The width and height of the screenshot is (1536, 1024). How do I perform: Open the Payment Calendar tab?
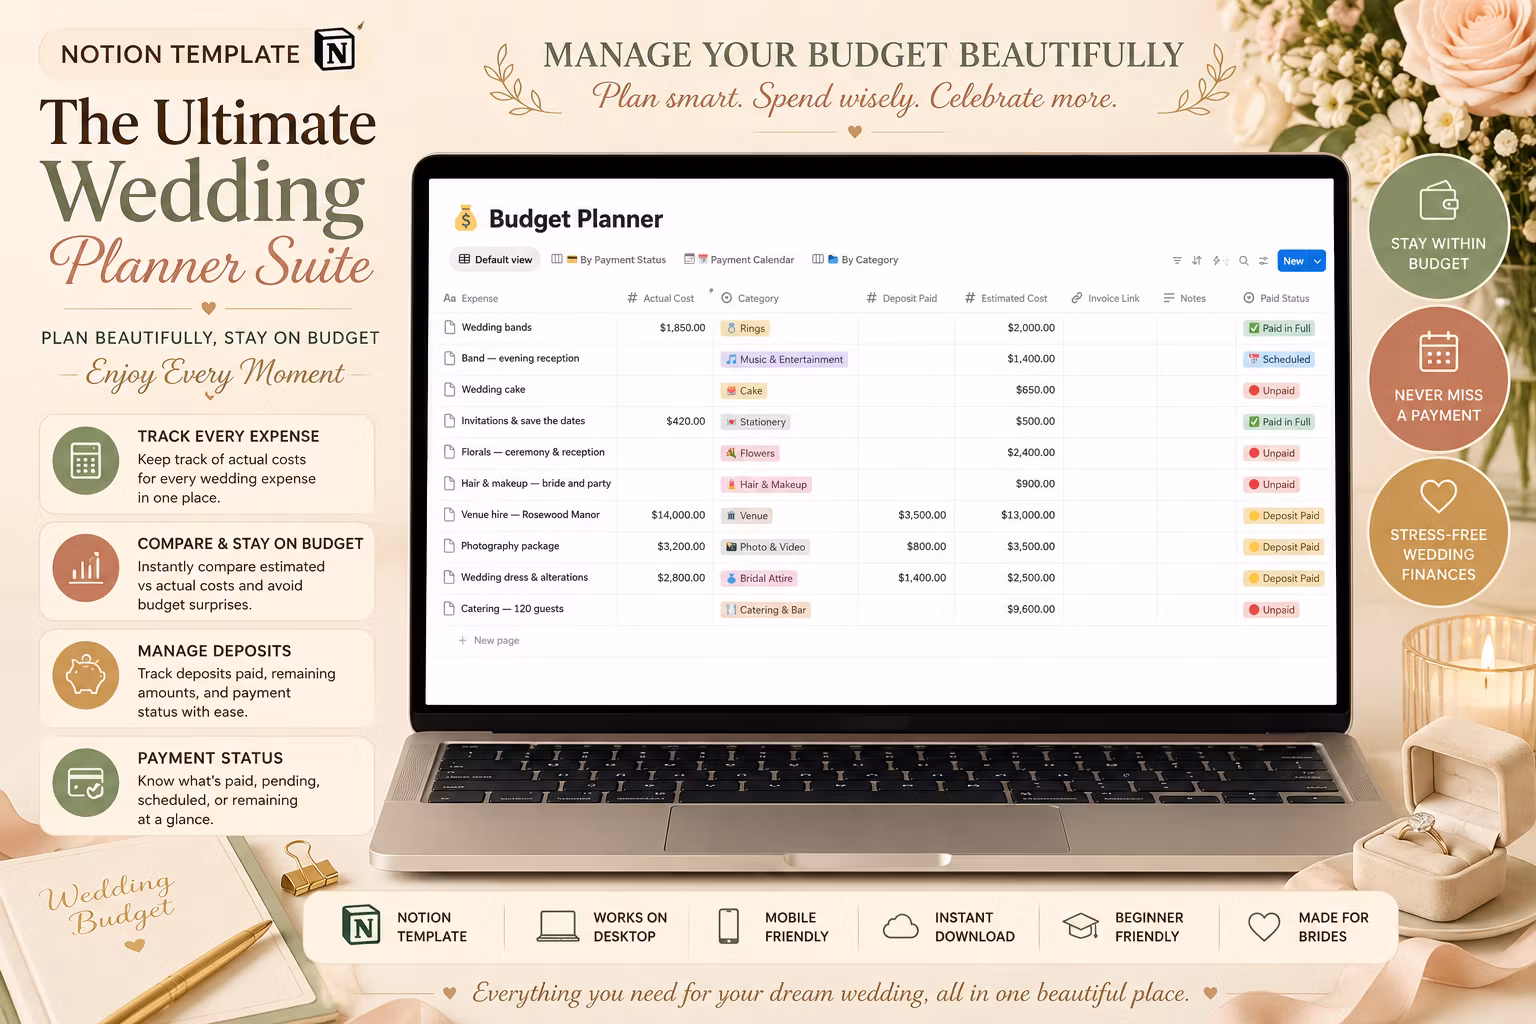point(739,260)
